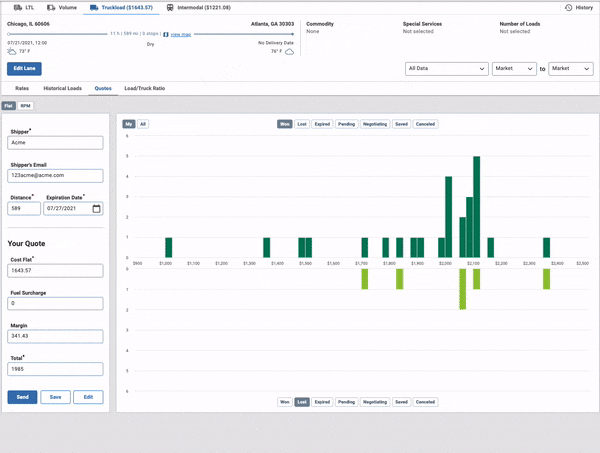This screenshot has height=453, width=600.
Task: Click the Volume truck icon
Action: coord(51,8)
